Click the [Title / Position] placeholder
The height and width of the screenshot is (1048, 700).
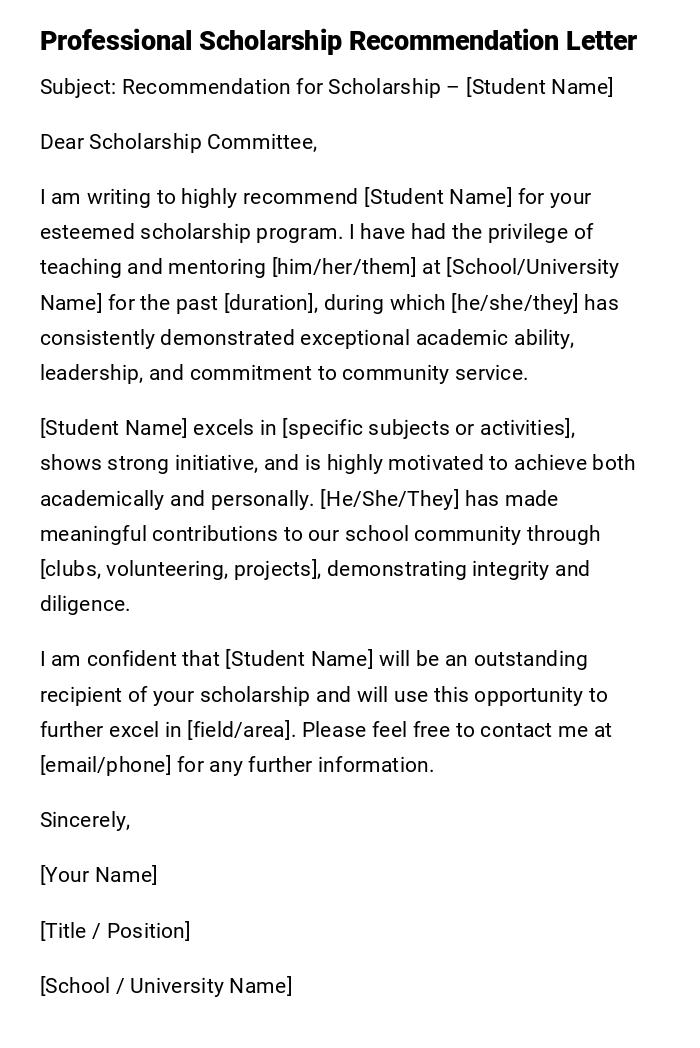coord(115,931)
